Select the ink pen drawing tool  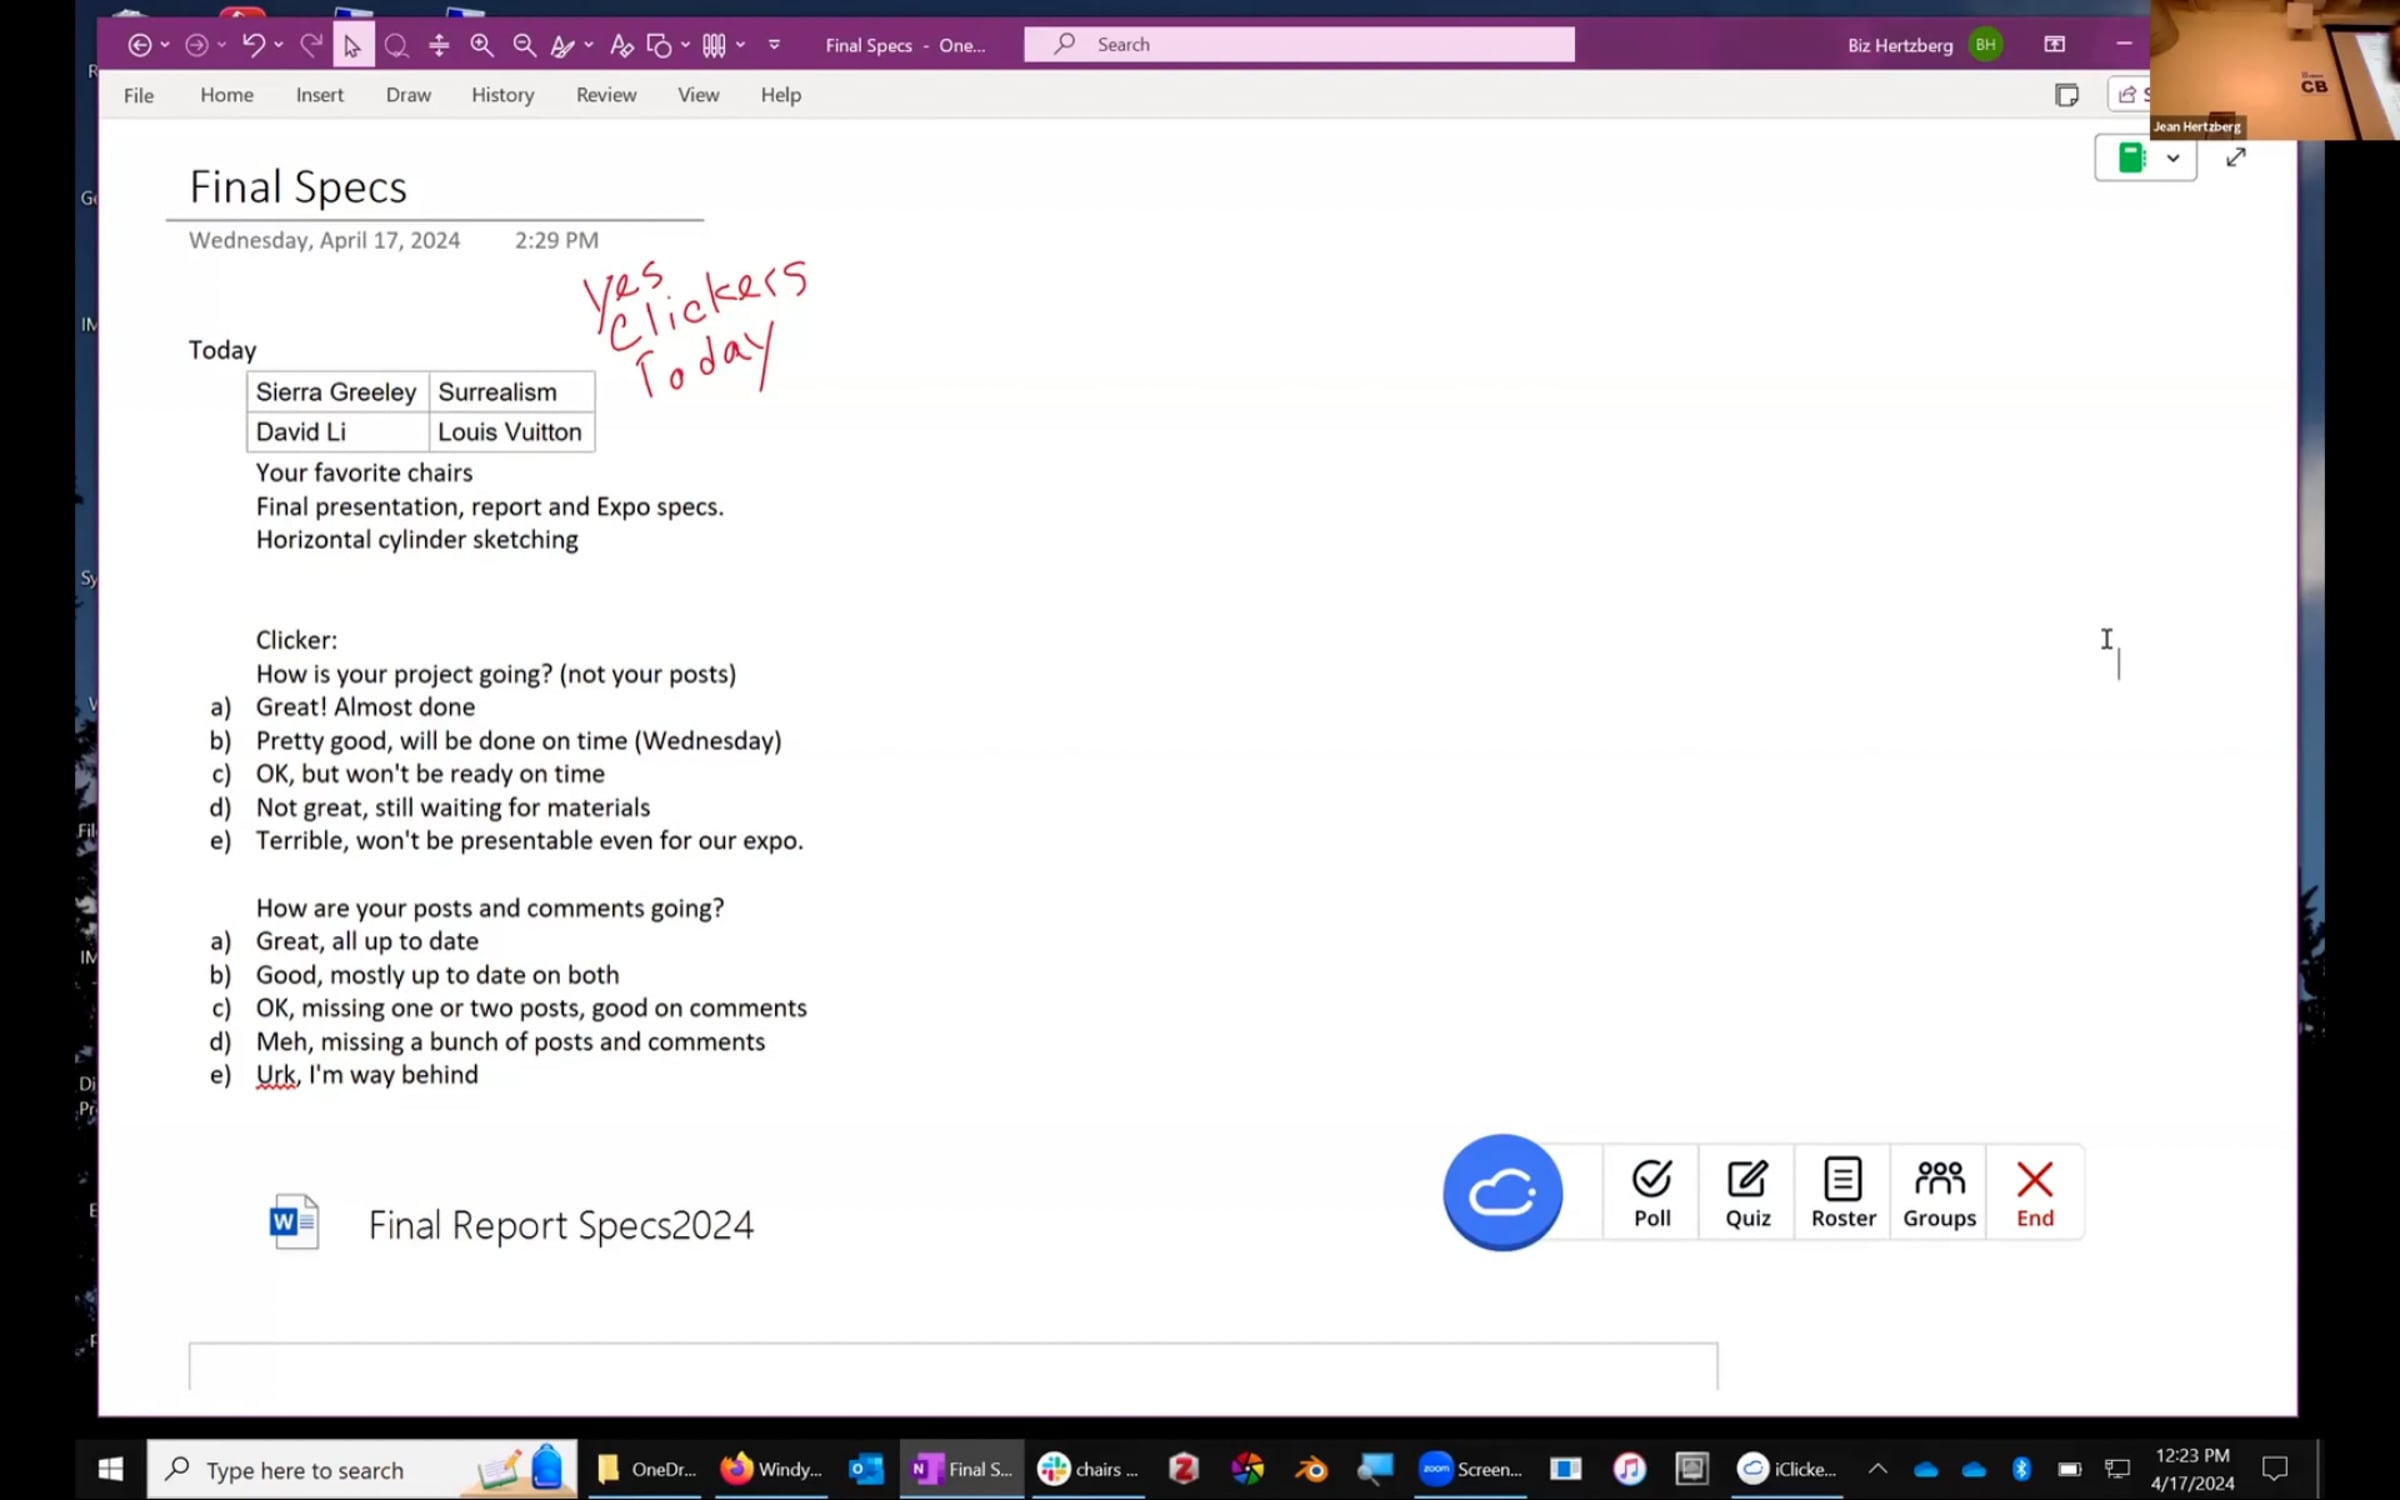point(563,45)
